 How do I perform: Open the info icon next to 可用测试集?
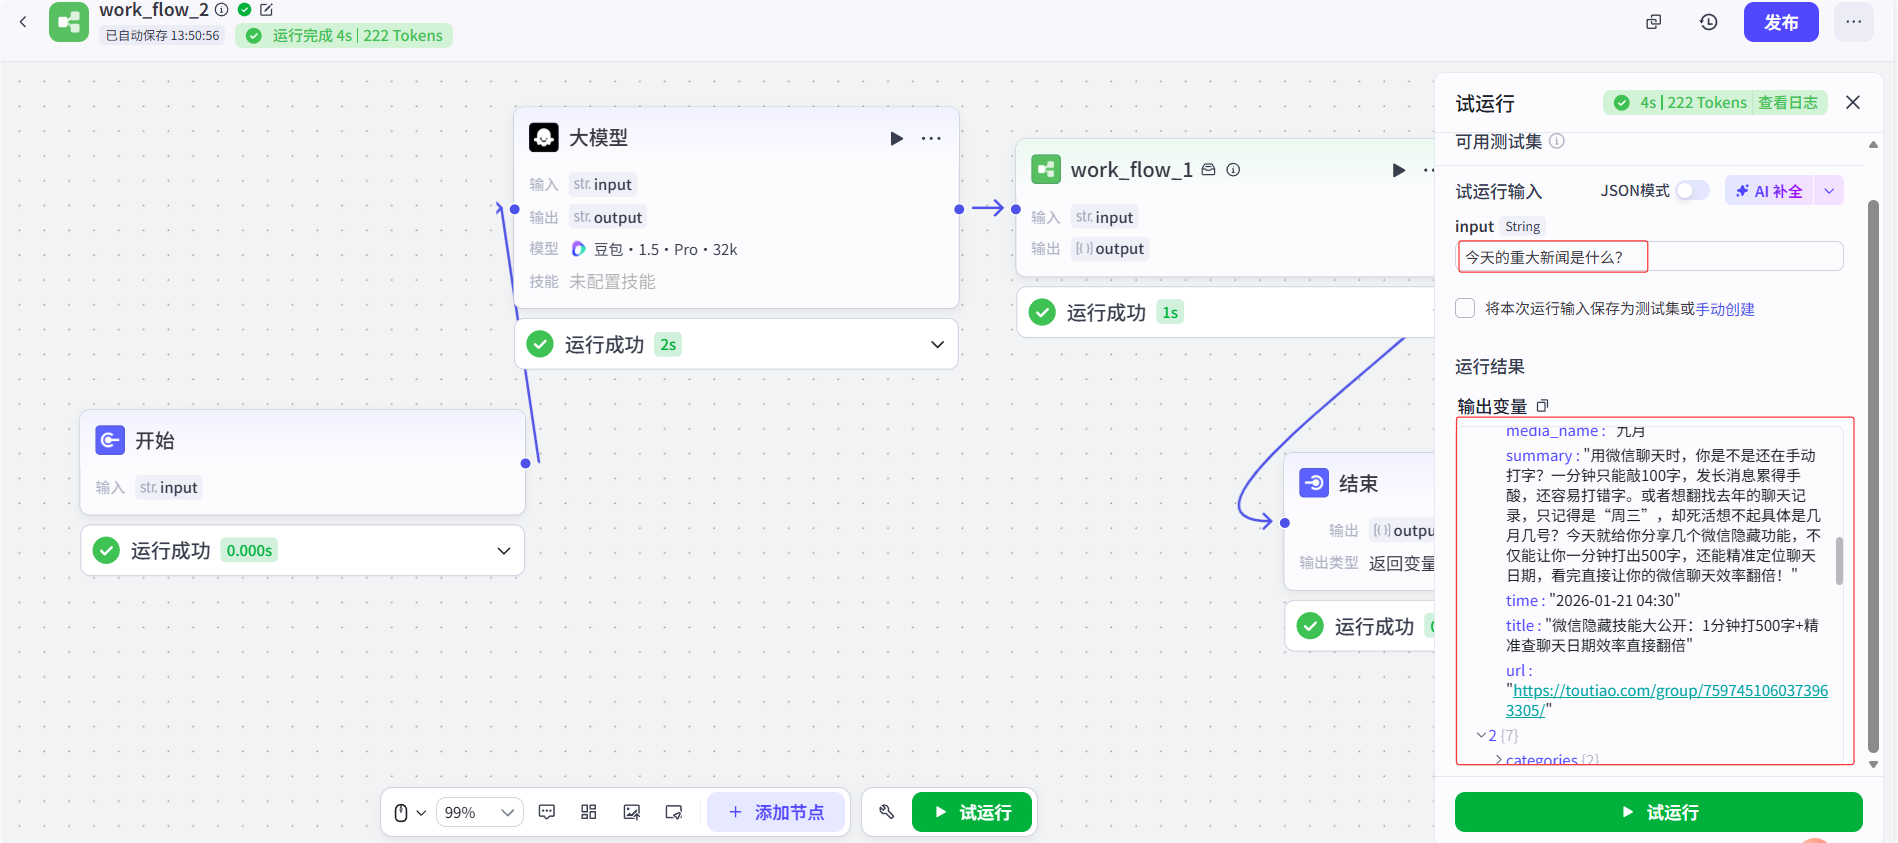1557,141
